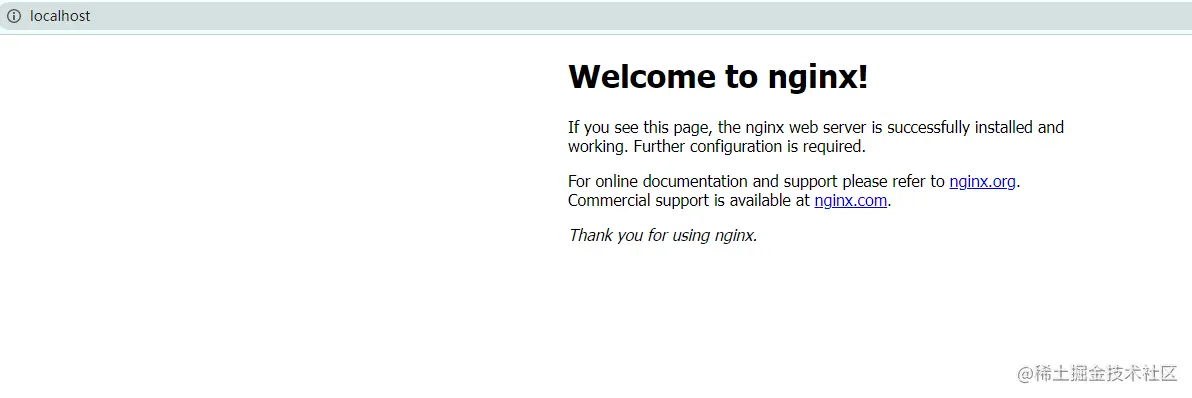Click the localhost address bar field

[x=596, y=16]
